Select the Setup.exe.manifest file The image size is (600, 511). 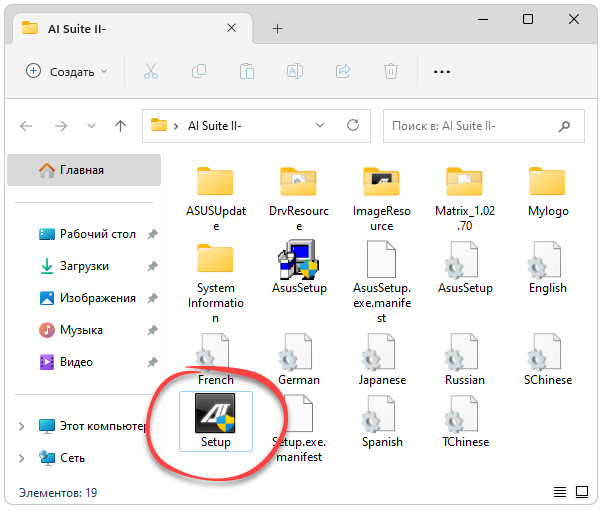pos(299,429)
